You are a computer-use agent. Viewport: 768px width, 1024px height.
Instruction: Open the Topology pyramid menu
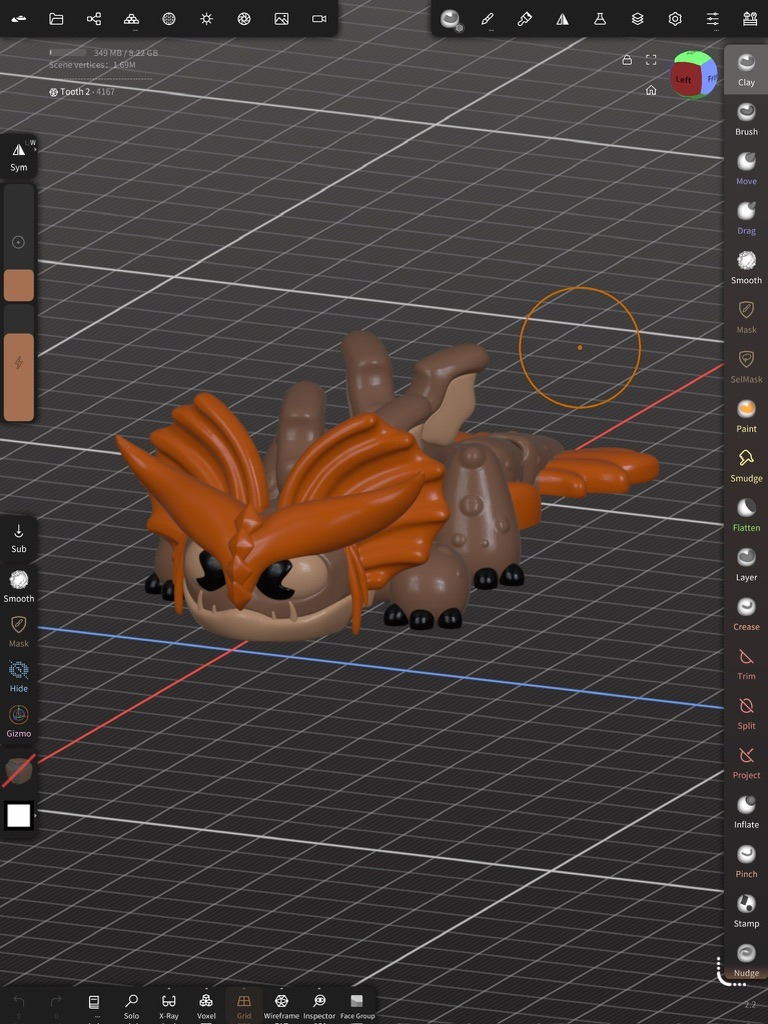(131, 18)
